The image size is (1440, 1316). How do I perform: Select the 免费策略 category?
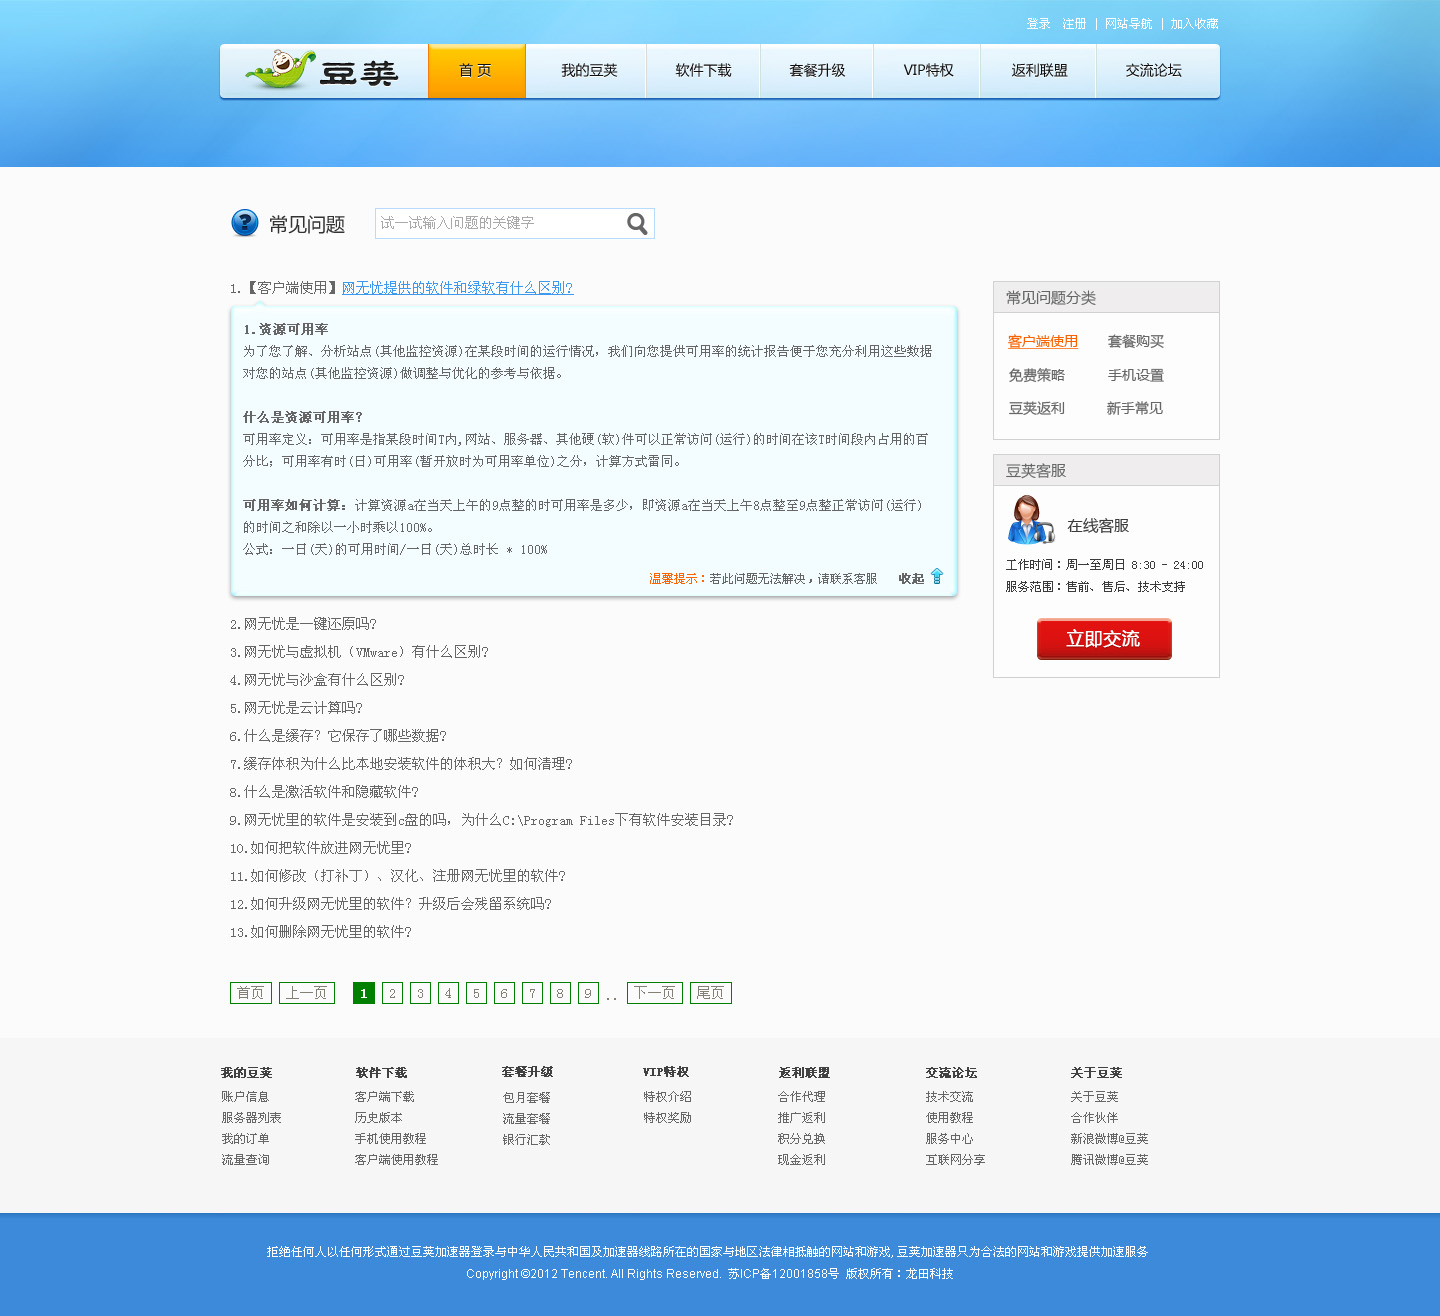click(1037, 376)
